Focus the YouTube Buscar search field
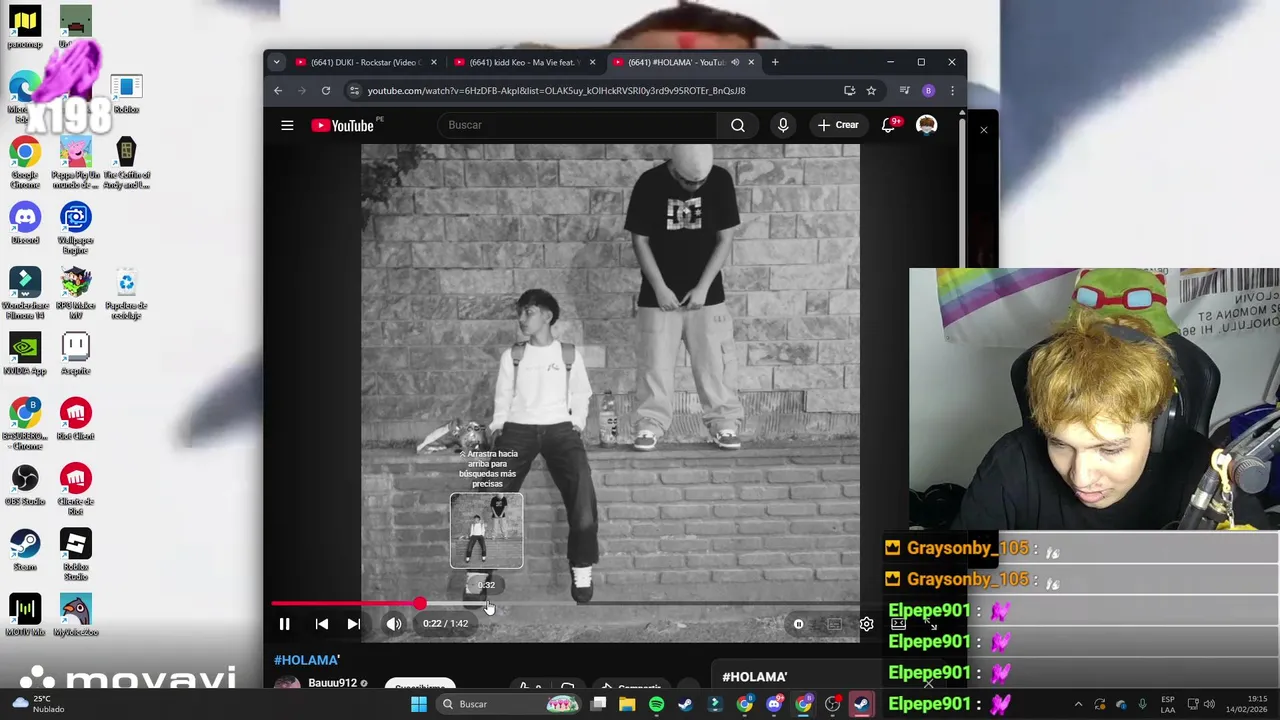The width and height of the screenshot is (1280, 720). [x=578, y=125]
